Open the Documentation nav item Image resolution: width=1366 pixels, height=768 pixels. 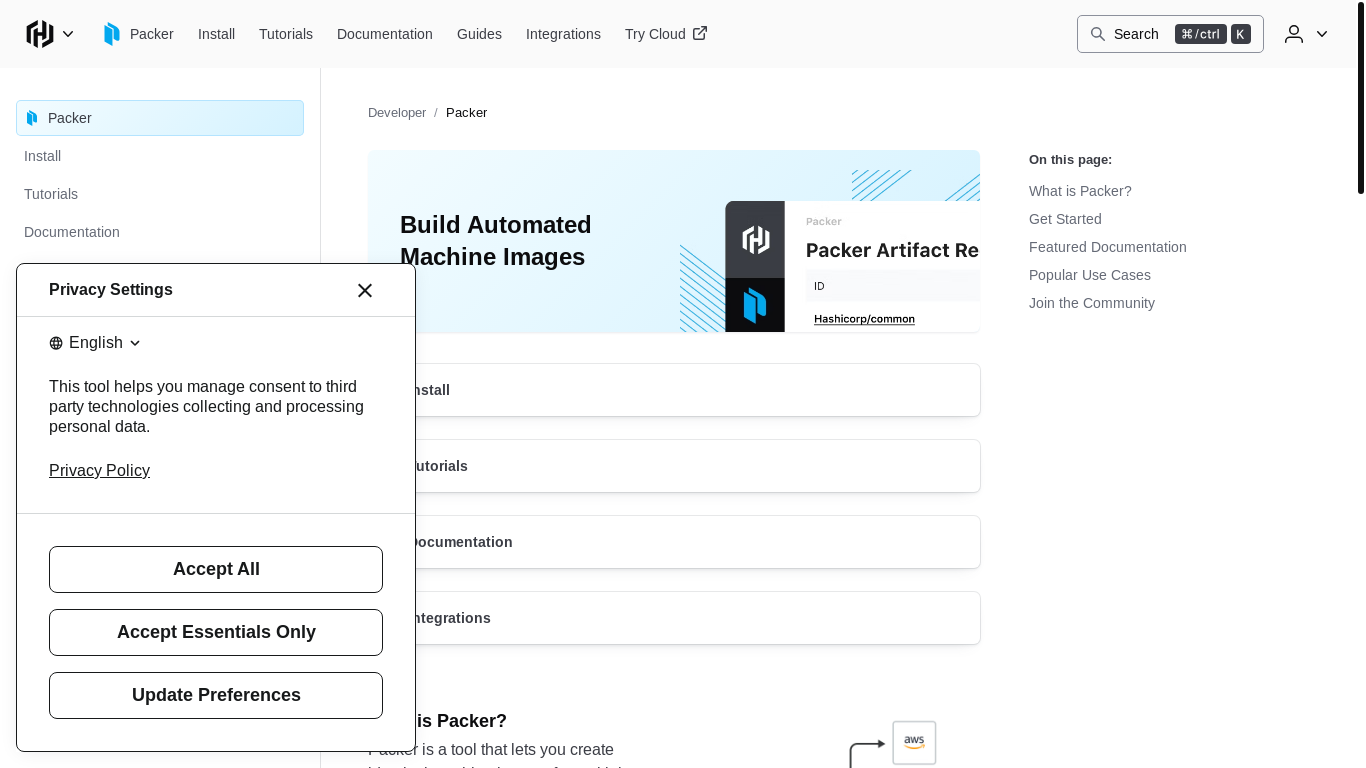pyautogui.click(x=385, y=34)
